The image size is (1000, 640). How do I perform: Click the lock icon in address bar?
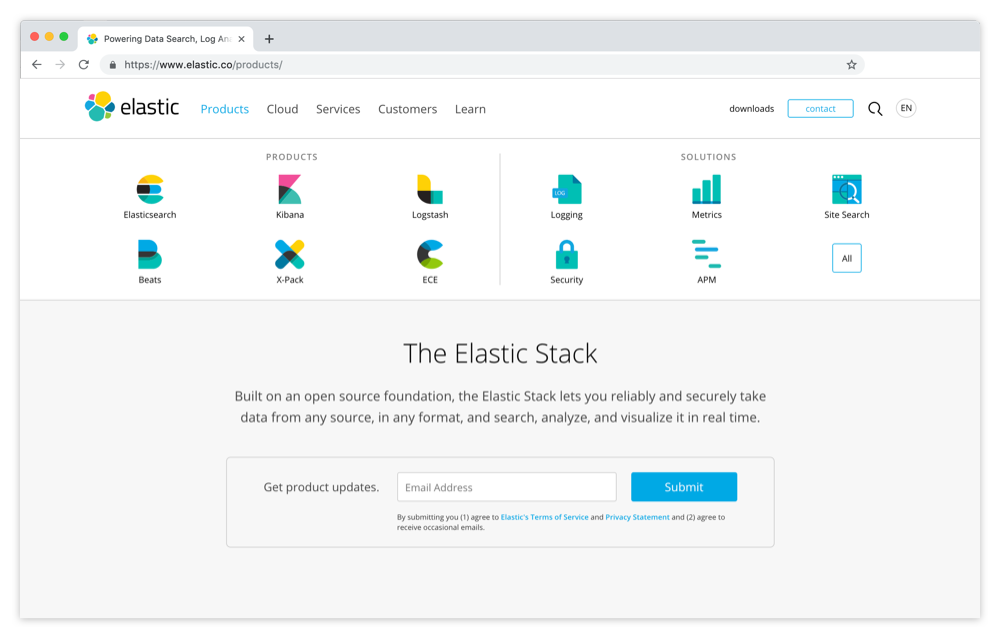point(113,64)
